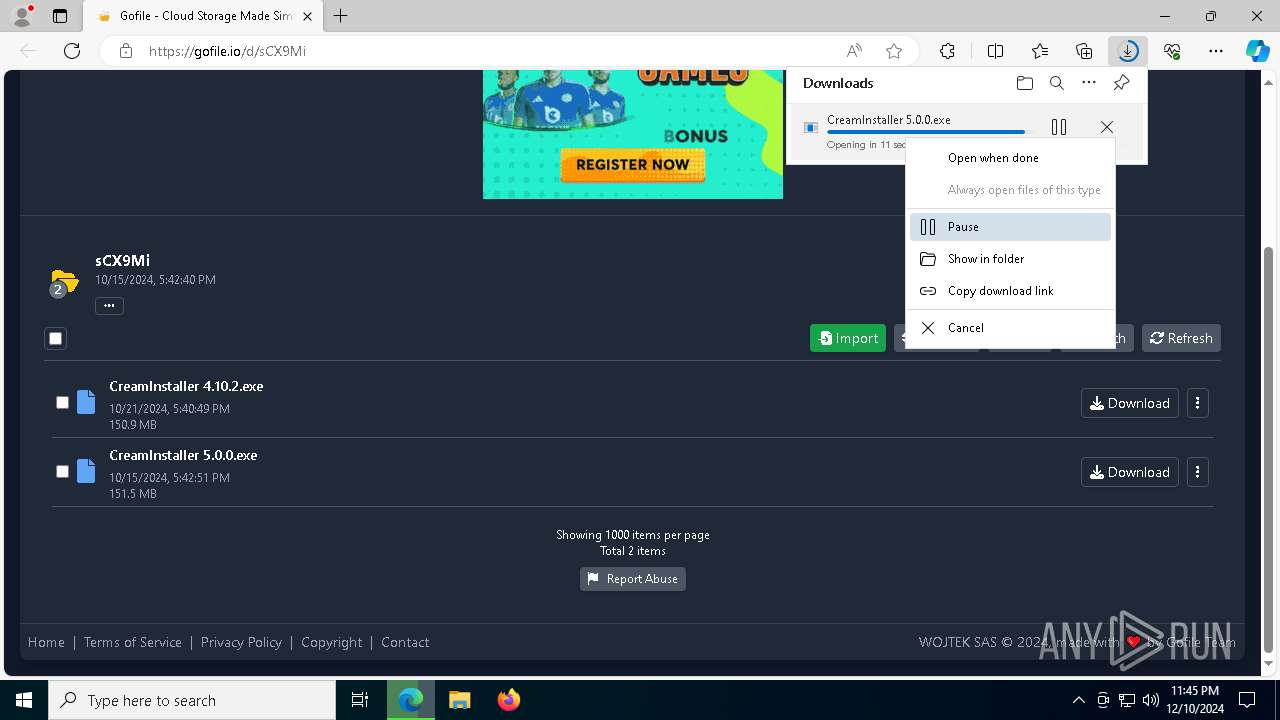Open the Privacy Policy link
This screenshot has height=720, width=1280.
[x=241, y=642]
